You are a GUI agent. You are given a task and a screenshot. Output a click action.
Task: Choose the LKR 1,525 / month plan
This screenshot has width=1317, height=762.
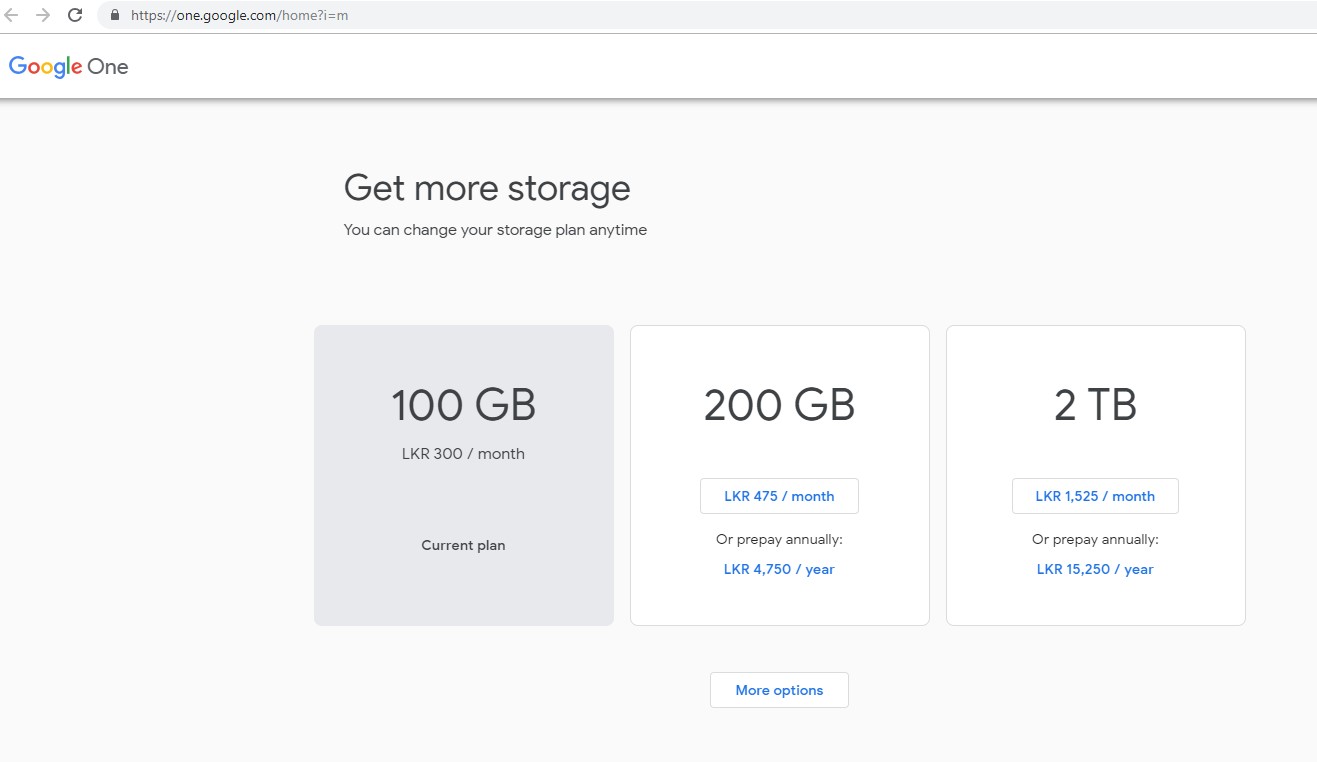tap(1095, 496)
